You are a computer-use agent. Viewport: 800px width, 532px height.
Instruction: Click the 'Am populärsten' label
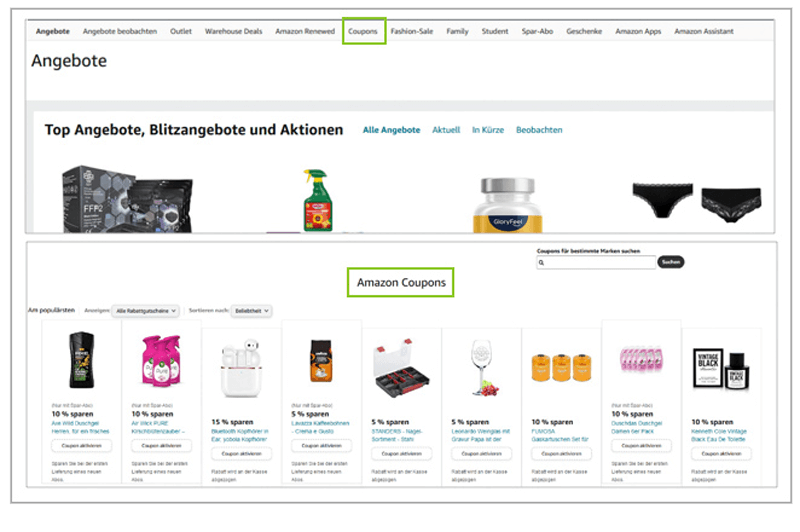click(52, 310)
